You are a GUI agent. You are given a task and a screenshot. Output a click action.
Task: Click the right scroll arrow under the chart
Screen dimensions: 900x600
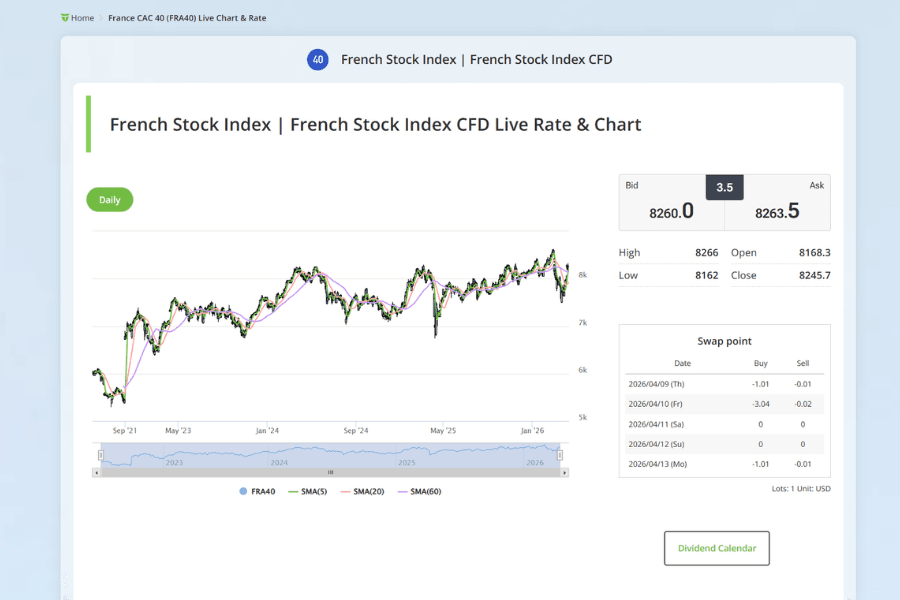tap(563, 471)
